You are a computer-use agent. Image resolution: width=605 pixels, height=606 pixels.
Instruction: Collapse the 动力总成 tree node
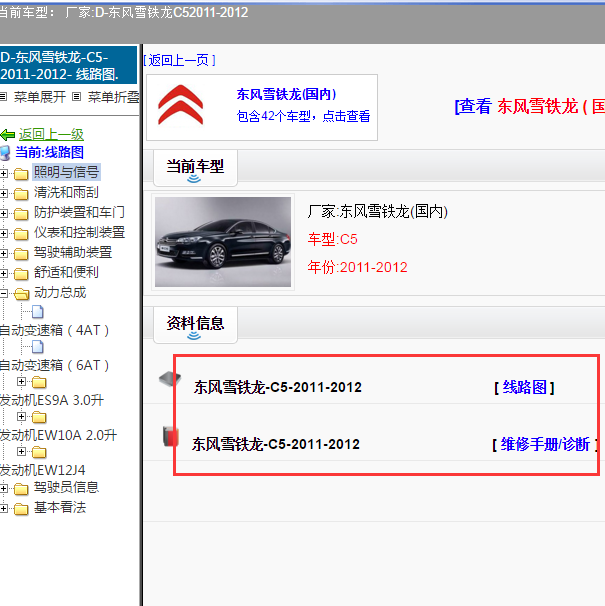(x=3, y=294)
